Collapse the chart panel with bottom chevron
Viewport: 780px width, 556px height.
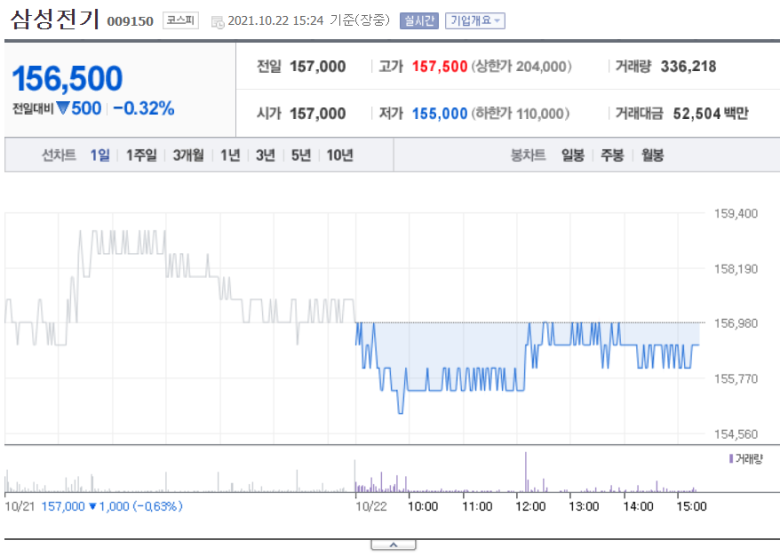click(x=393, y=545)
